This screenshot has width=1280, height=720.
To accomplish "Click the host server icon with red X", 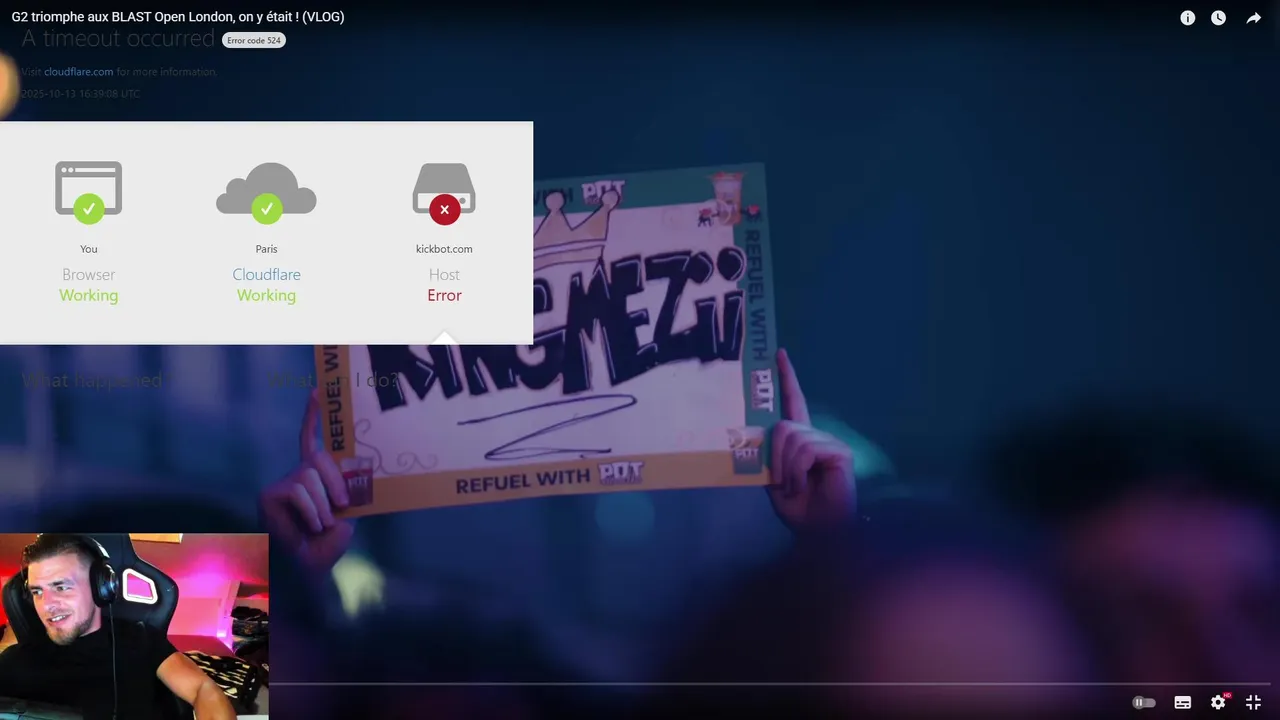I will pos(444,192).
